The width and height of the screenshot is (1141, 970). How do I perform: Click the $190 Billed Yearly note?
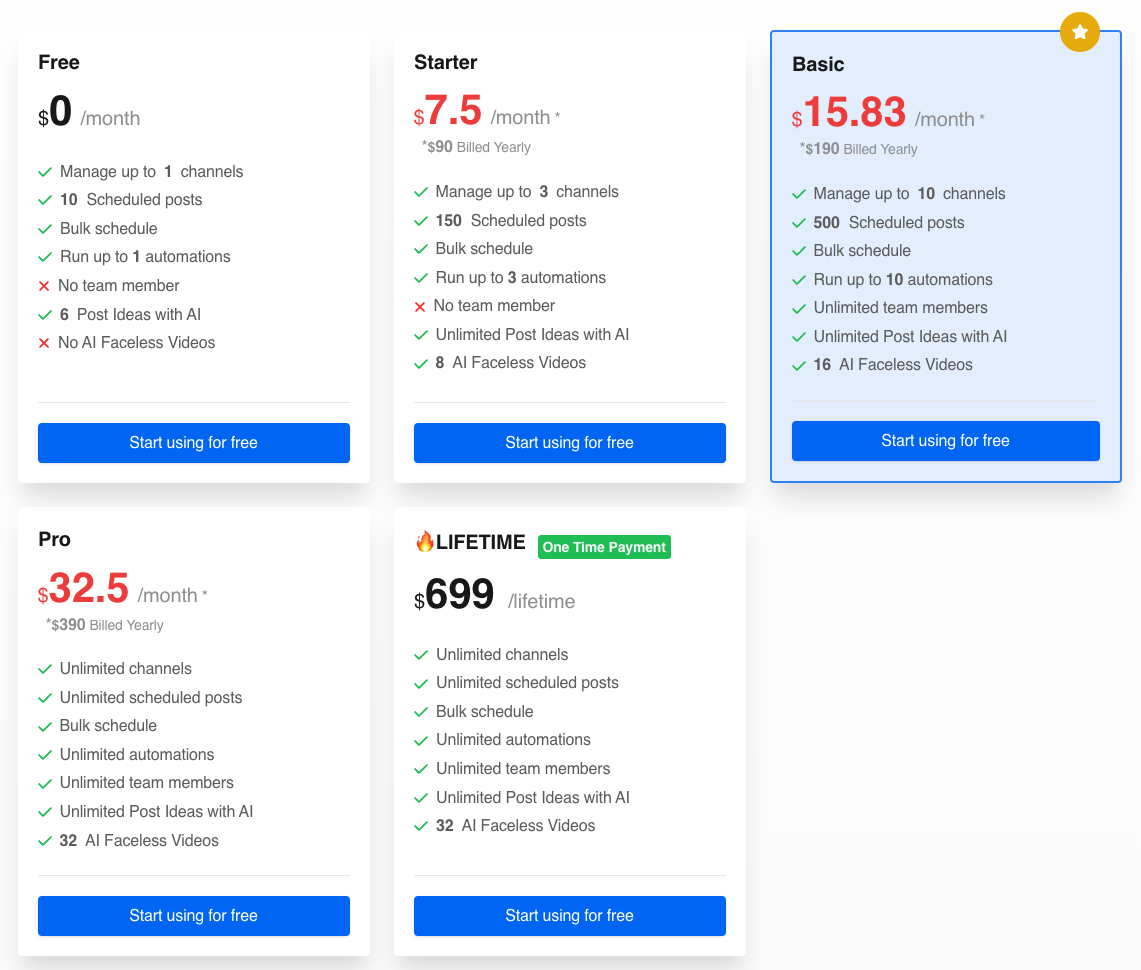859,149
